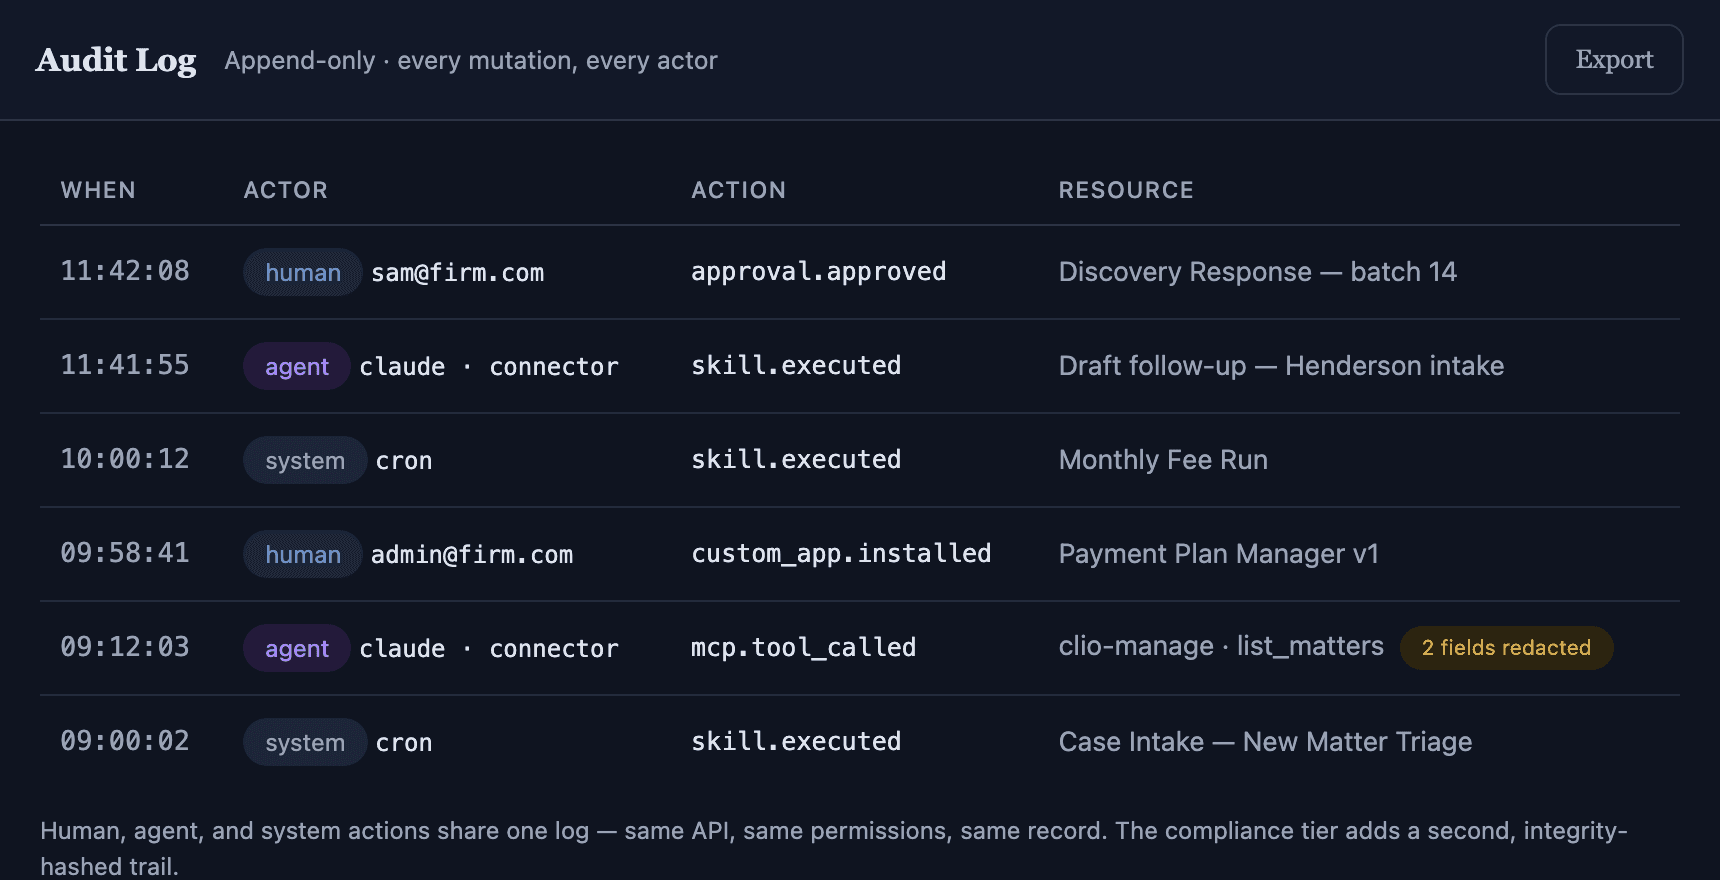Click the 2 fields redacted badge
Screen dimensions: 1720x880
(1506, 648)
